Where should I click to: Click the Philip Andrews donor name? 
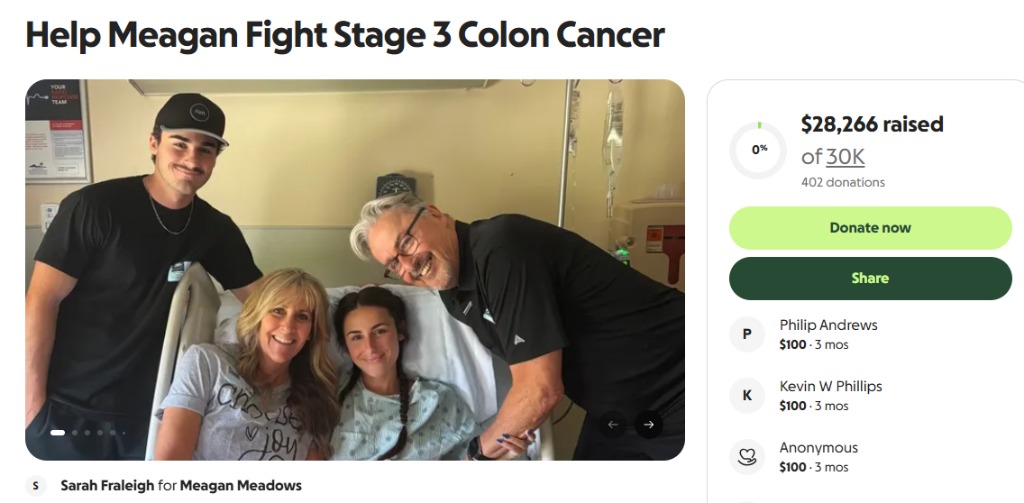(x=828, y=325)
